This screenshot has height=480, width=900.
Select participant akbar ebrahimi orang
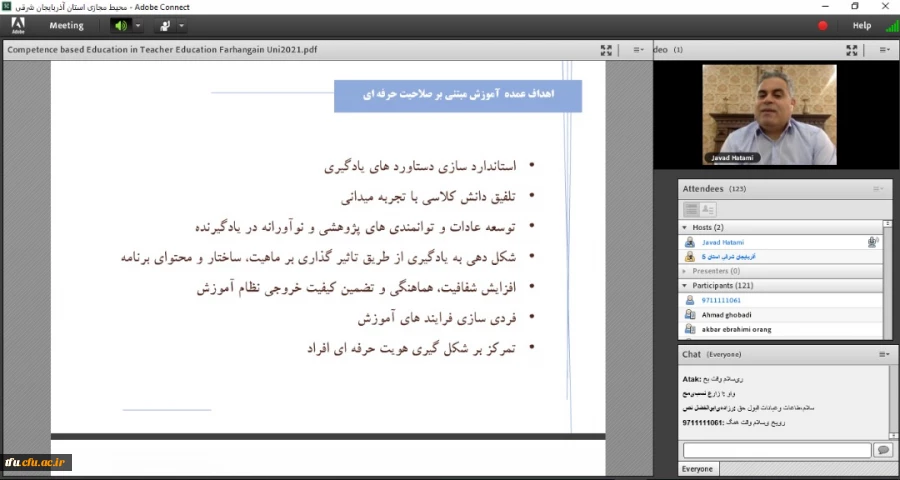(x=781, y=330)
